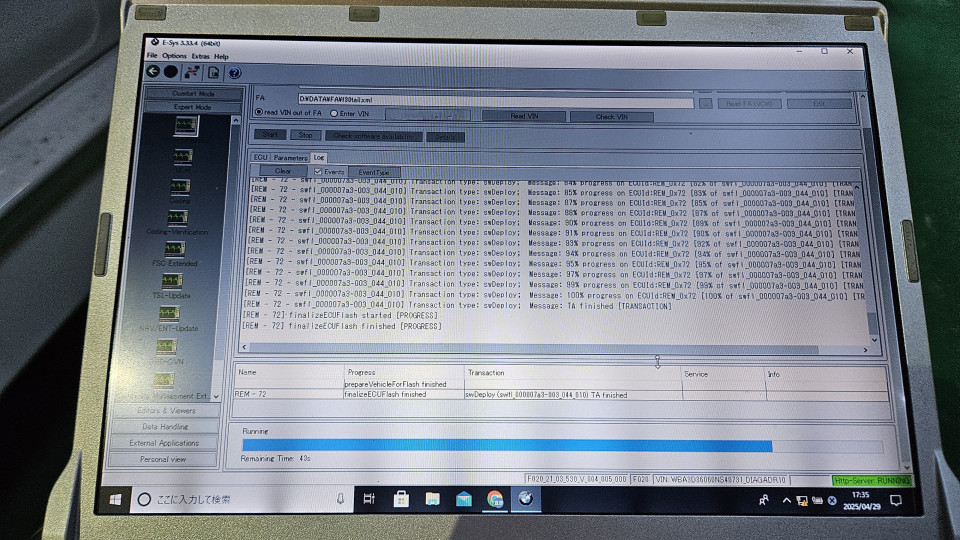Open the Options menu

point(174,56)
